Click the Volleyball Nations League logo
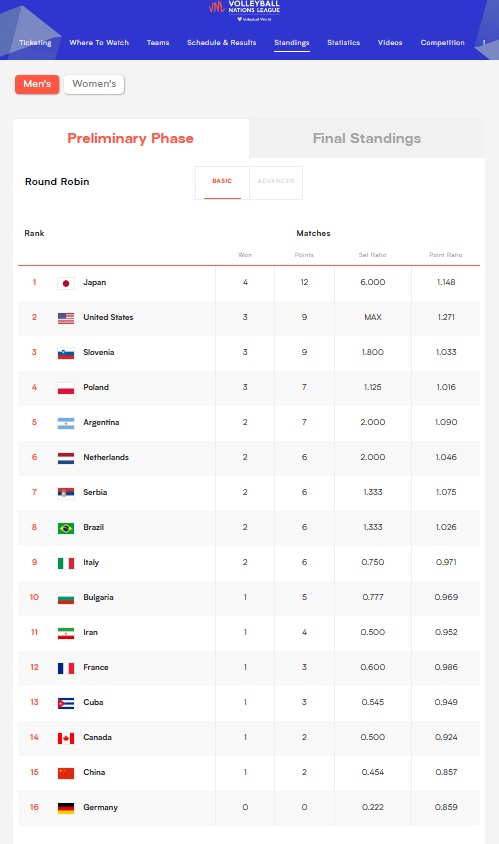499x844 pixels. click(x=244, y=10)
